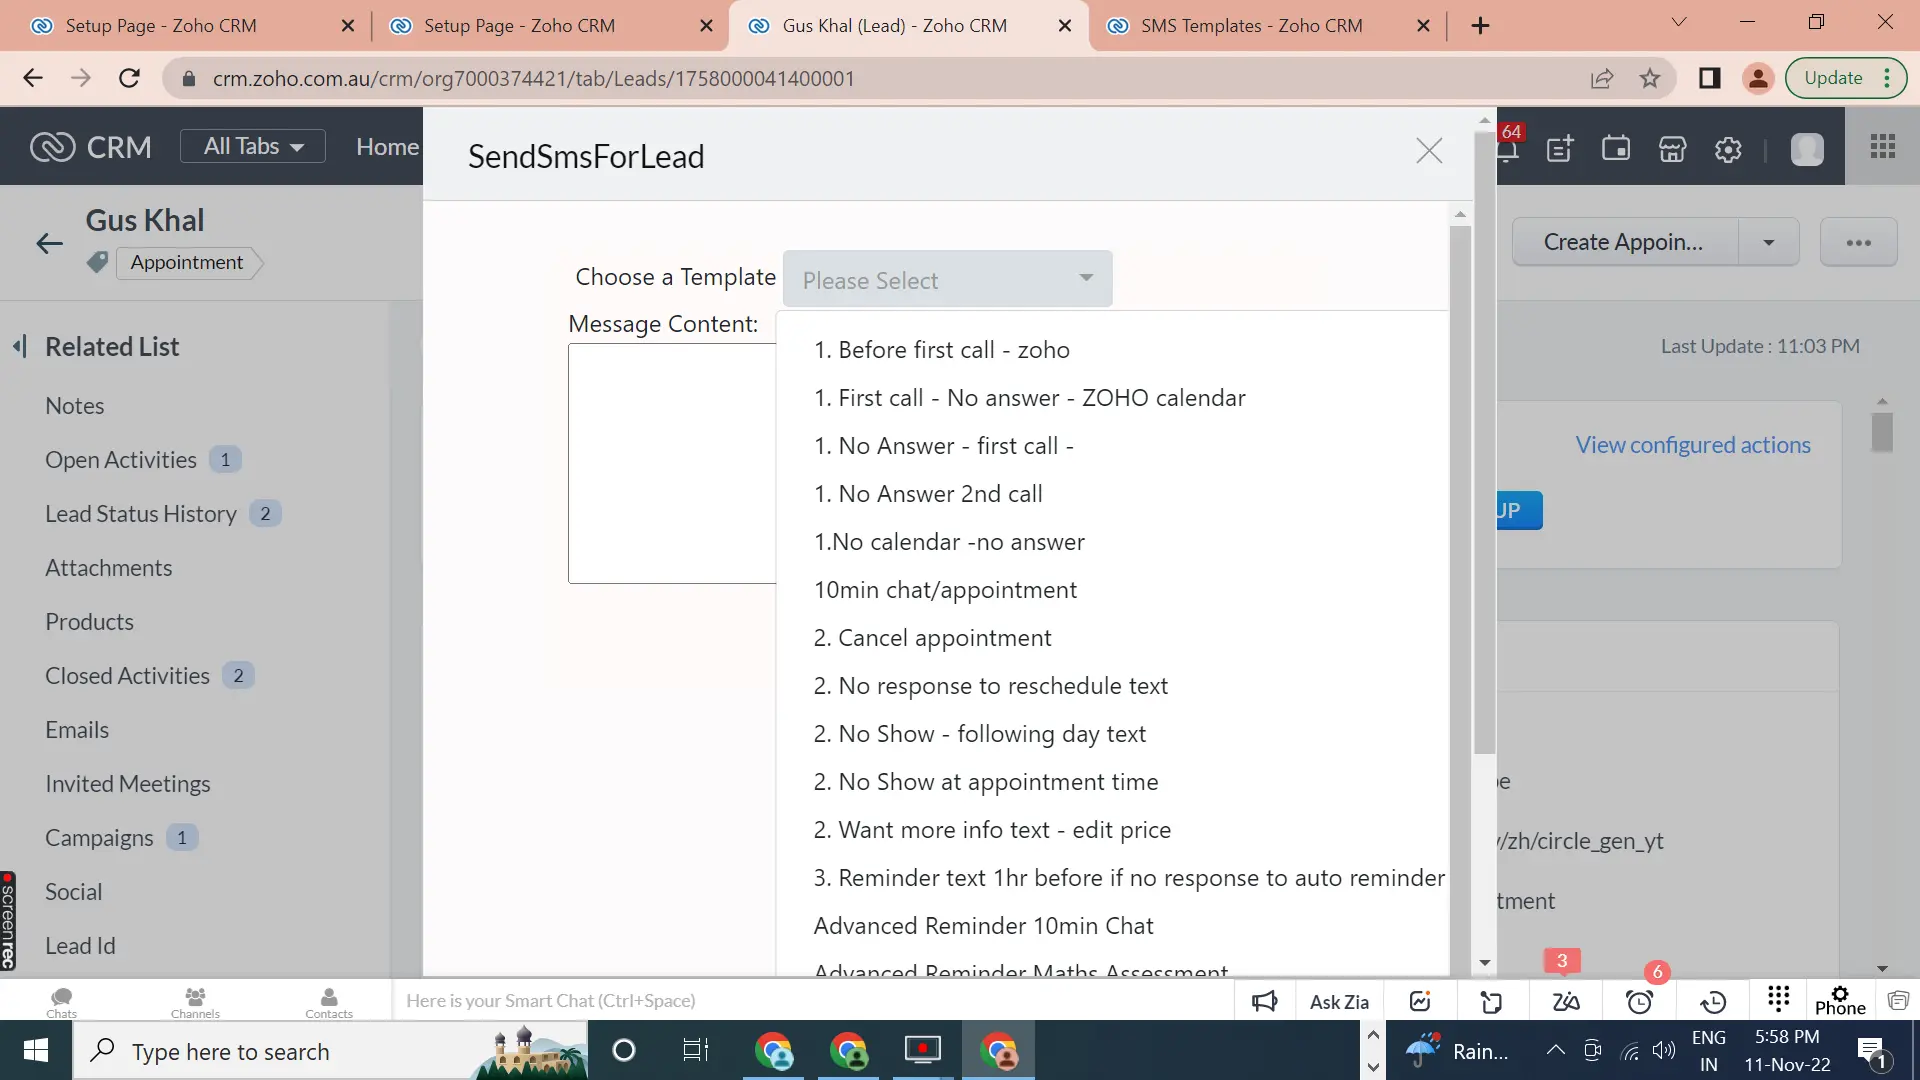Open CRM Setup via the gear icon
This screenshot has width=1920, height=1080.
1728,148
